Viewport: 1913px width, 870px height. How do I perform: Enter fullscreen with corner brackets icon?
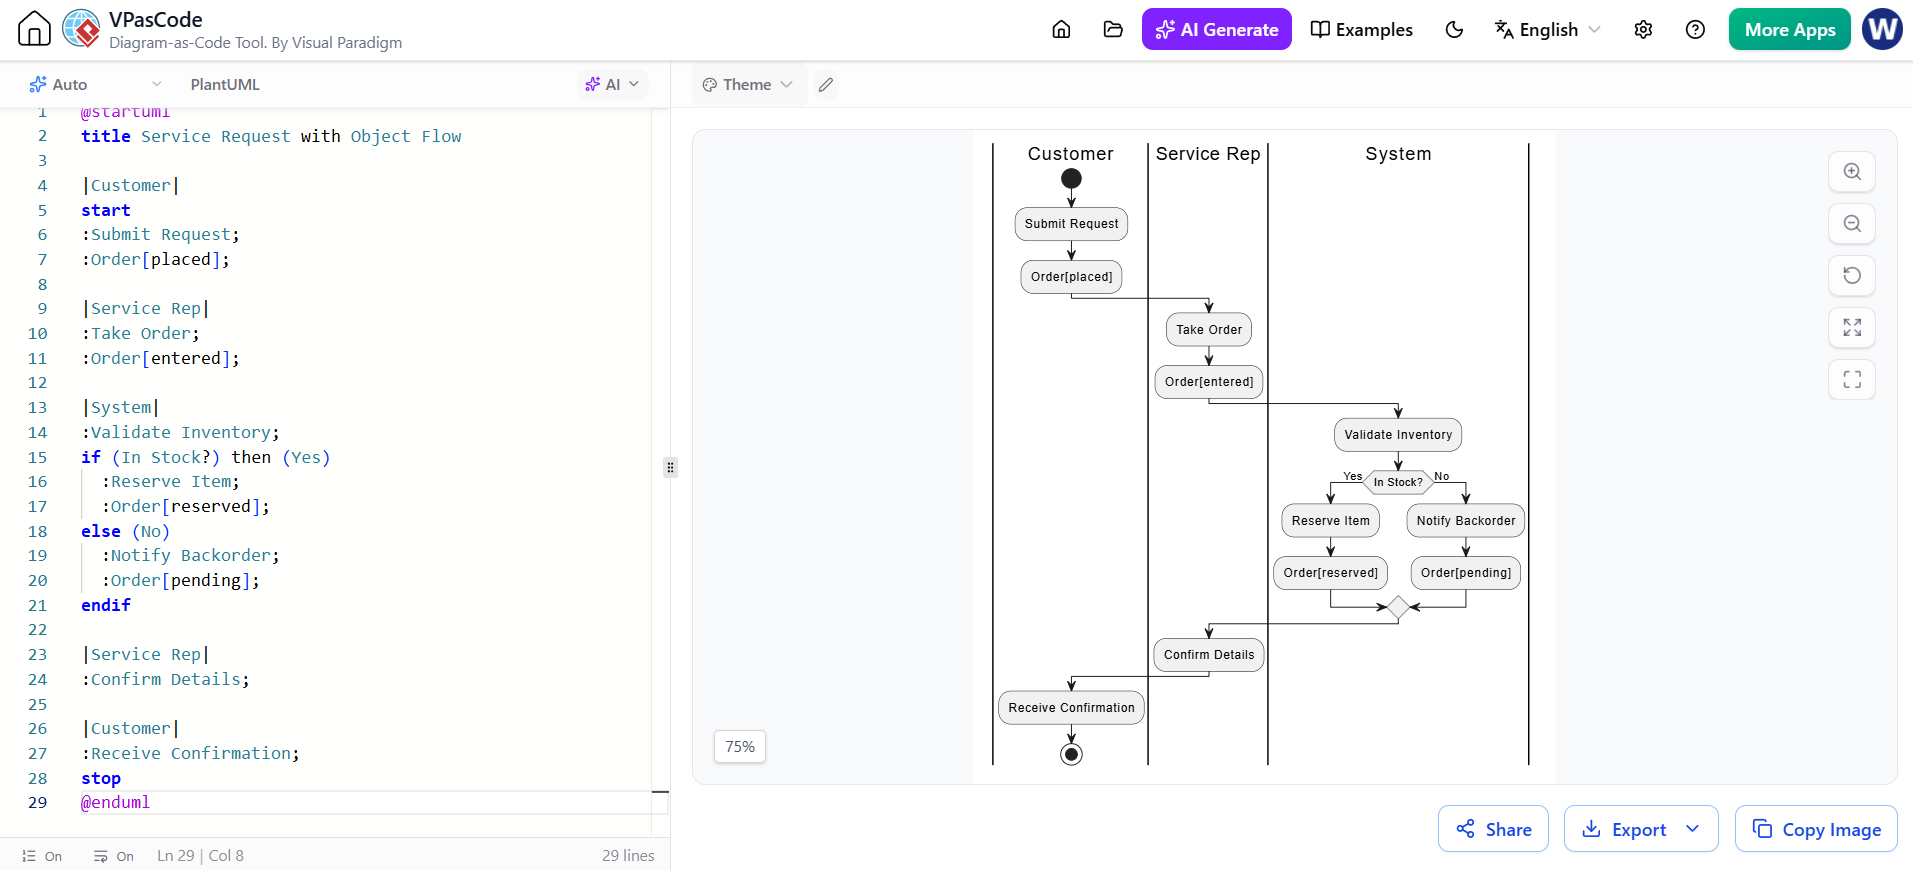pos(1852,379)
